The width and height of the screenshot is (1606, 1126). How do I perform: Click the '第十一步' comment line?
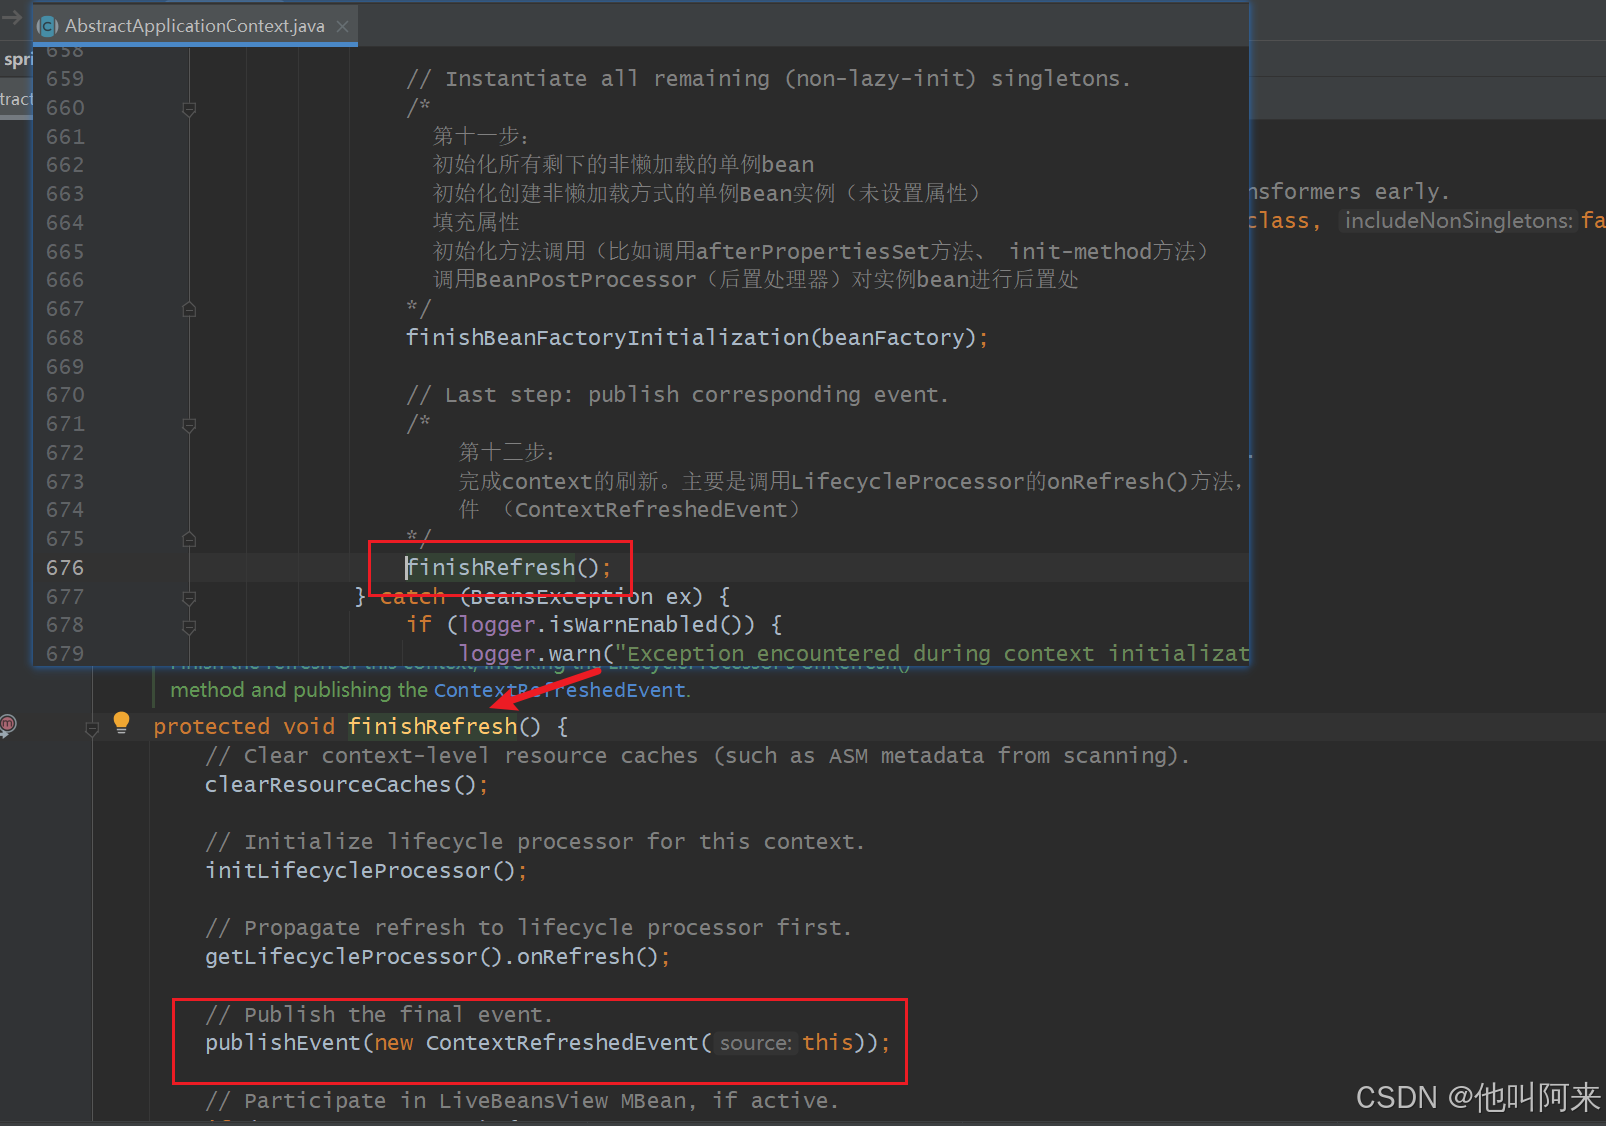point(481,136)
